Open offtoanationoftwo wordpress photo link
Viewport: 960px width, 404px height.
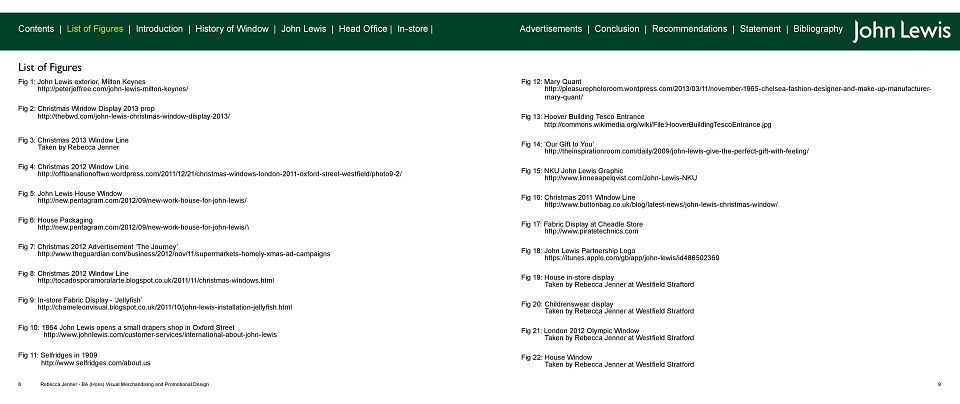coord(220,174)
